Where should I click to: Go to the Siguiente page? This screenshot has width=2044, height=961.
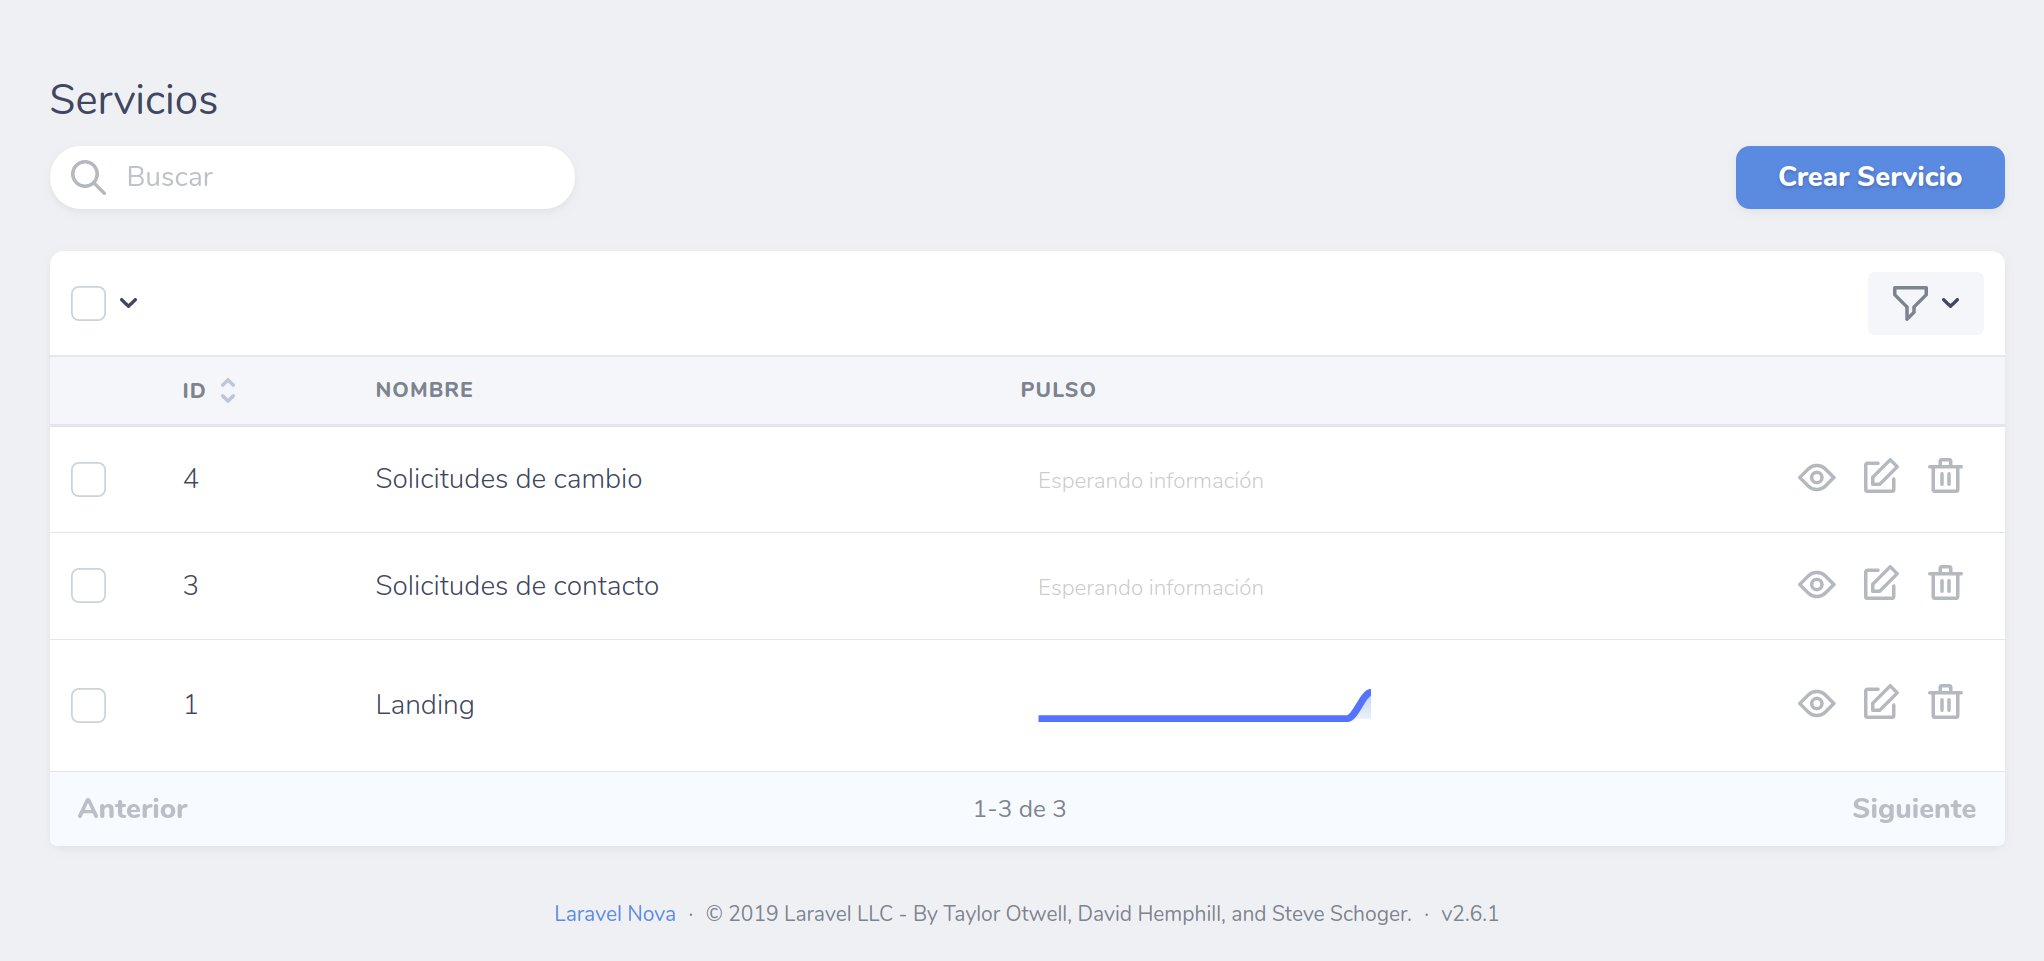coord(1913,808)
